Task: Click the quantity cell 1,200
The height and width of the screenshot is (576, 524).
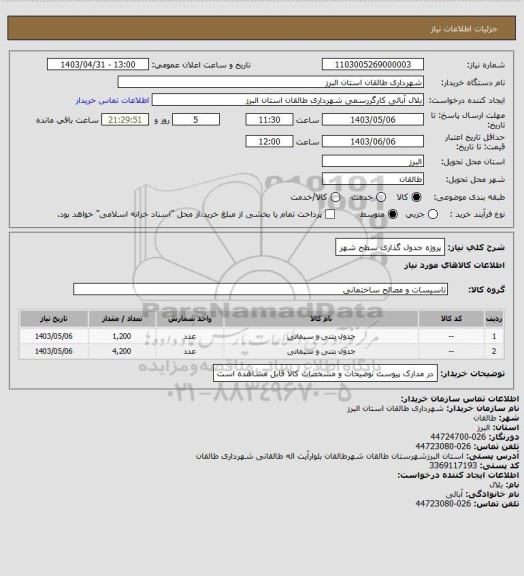Action: [122, 336]
